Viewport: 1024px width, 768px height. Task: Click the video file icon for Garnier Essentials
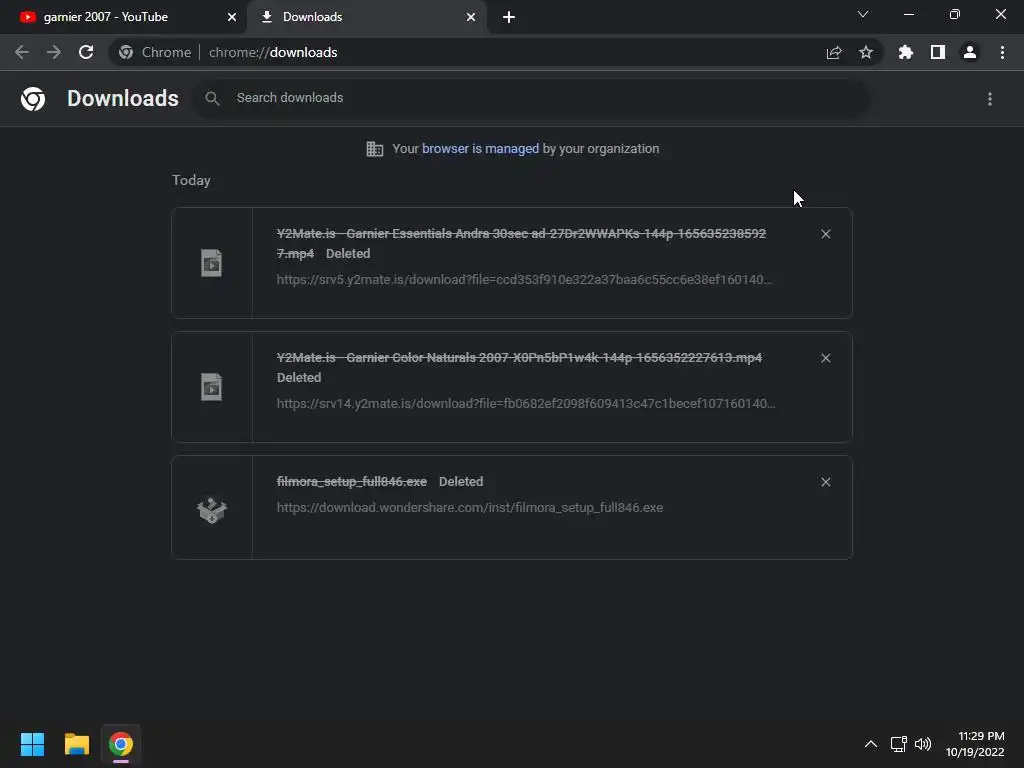tap(212, 263)
